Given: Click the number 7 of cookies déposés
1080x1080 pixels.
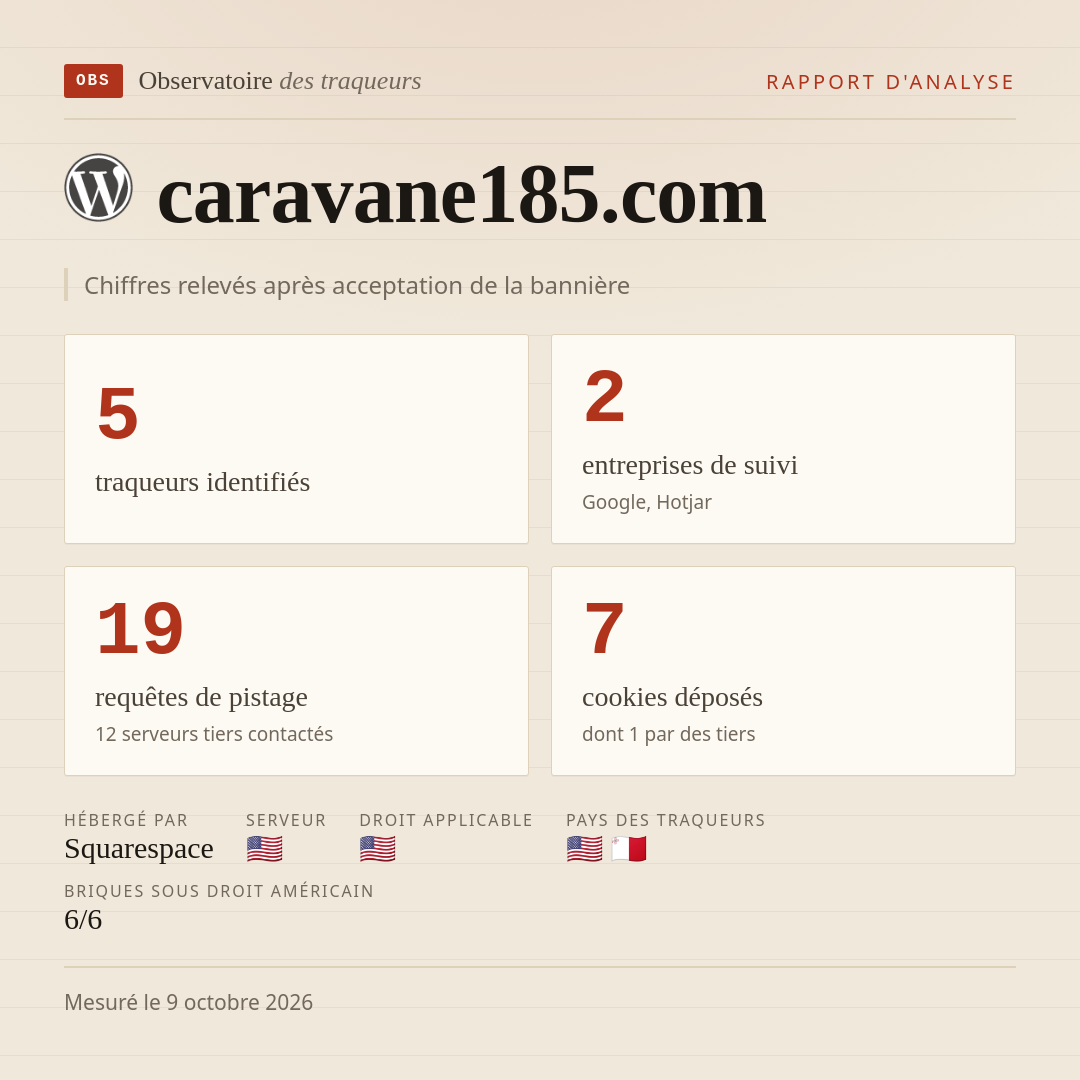Looking at the screenshot, I should pos(604,629).
